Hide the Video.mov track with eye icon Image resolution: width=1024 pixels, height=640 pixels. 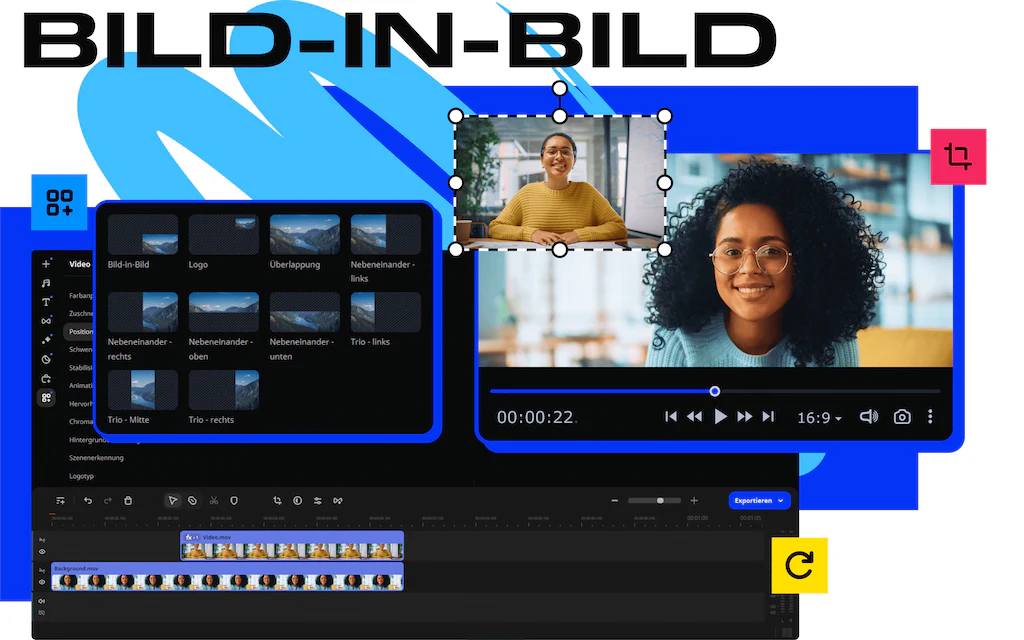click(x=42, y=552)
